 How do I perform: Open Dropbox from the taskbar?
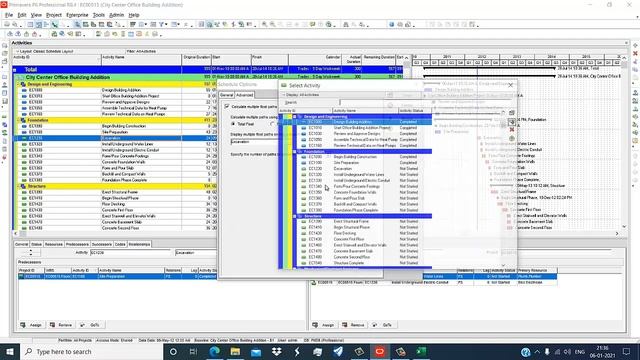point(276,351)
